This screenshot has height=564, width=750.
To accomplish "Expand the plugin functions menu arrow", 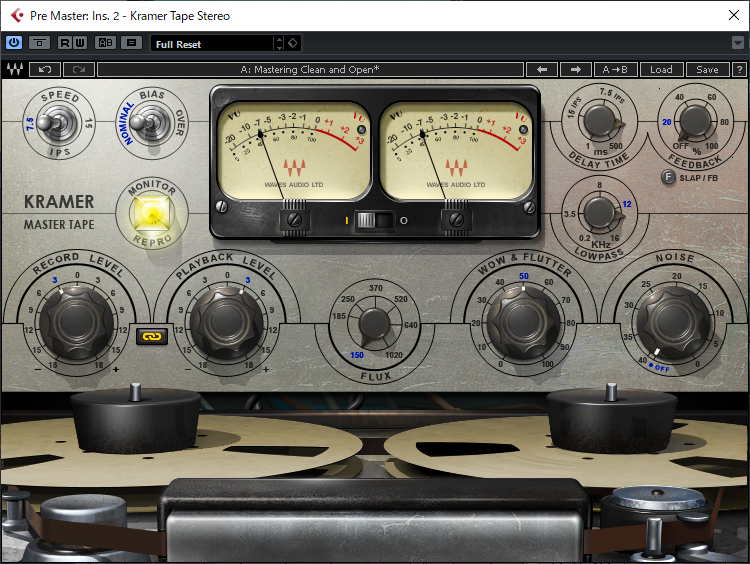I will pyautogui.click(x=738, y=43).
